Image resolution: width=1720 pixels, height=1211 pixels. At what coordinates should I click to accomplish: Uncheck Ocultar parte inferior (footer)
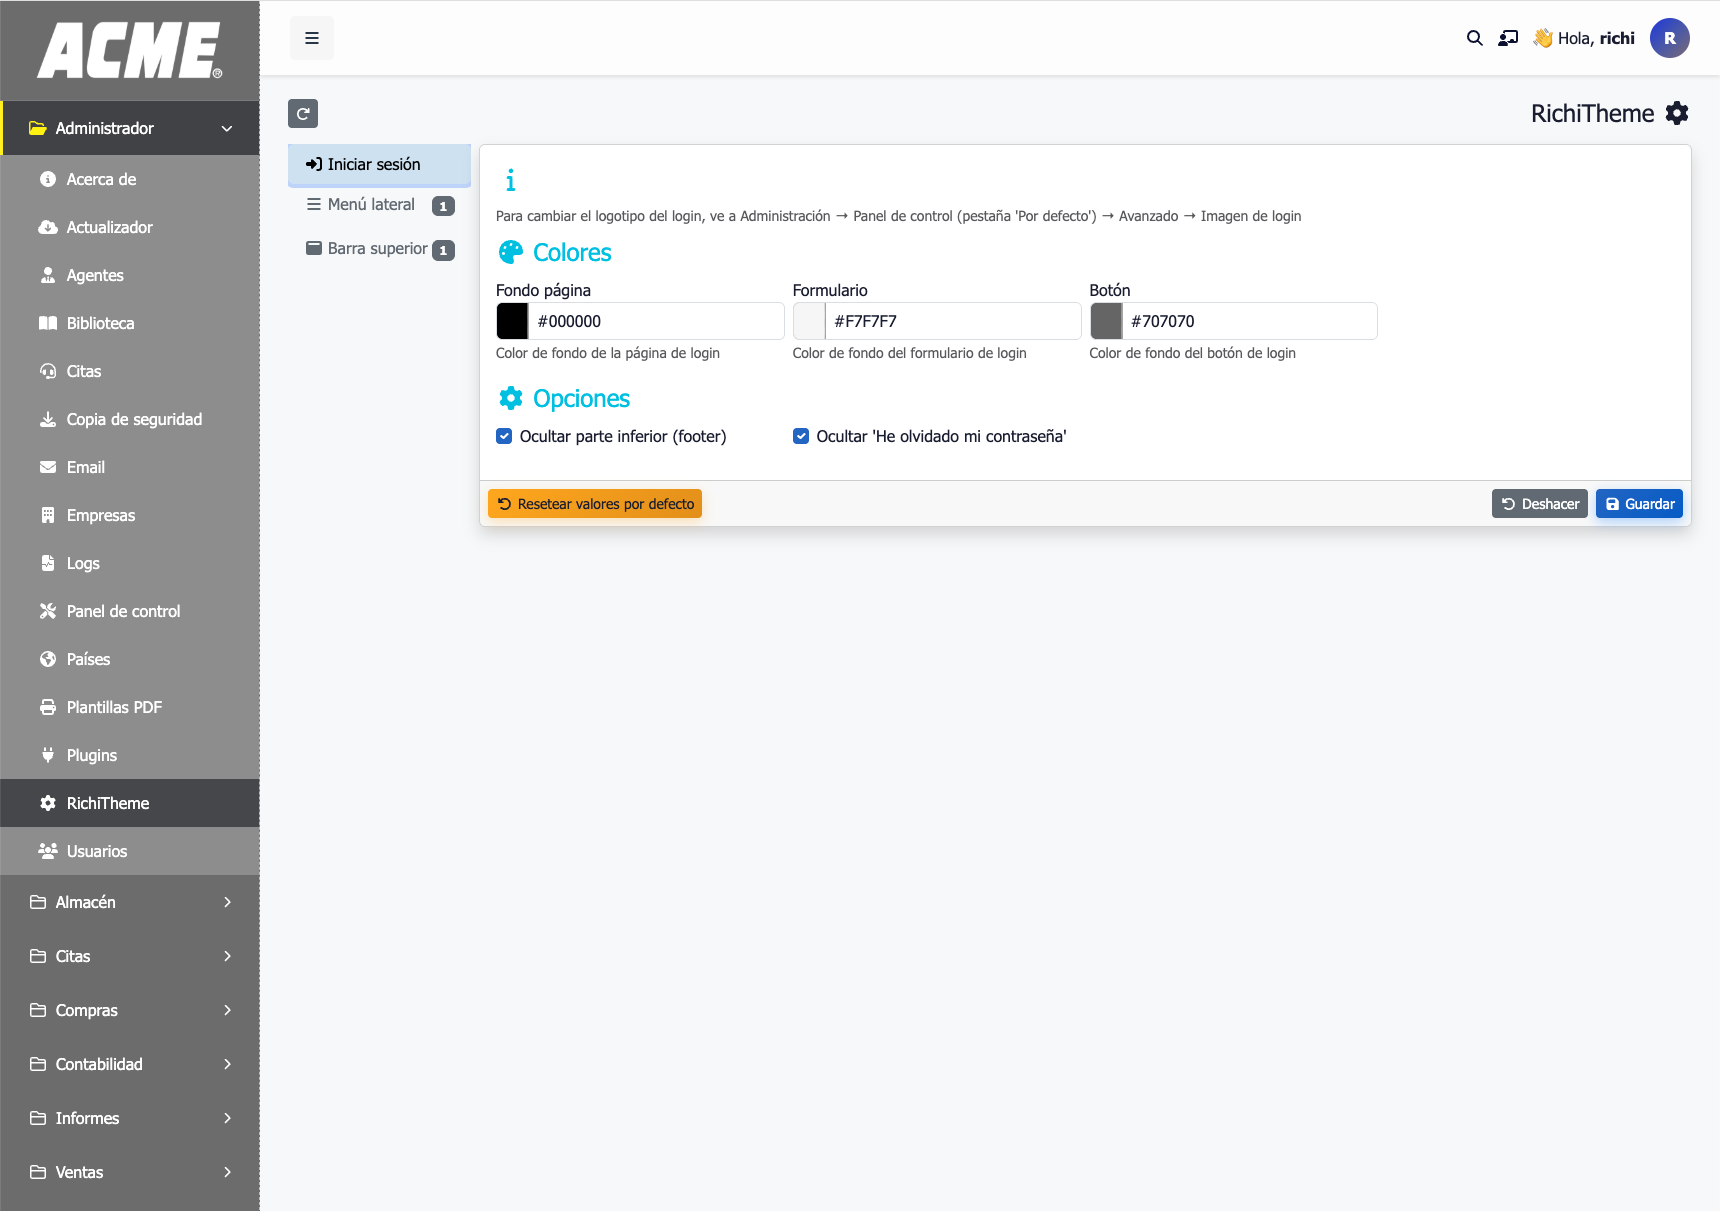(505, 436)
